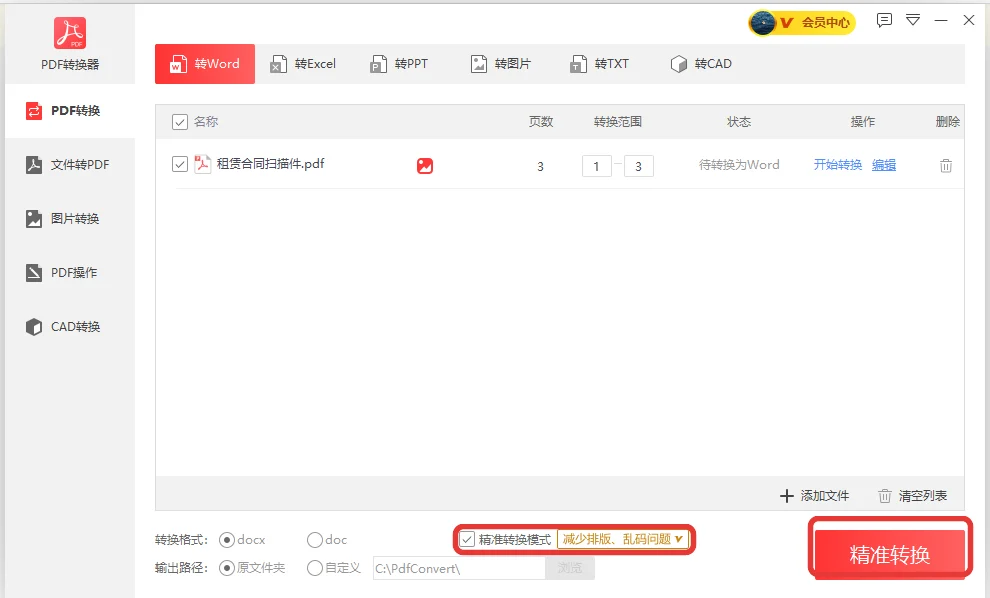Switch to the 转Excel tab

point(303,64)
